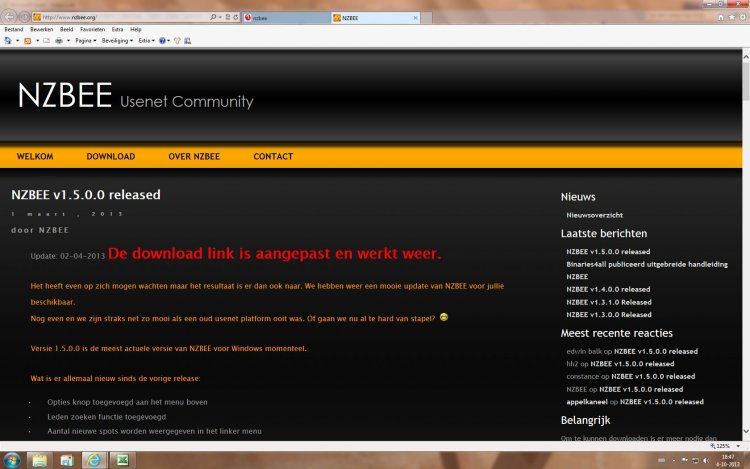The height and width of the screenshot is (469, 750).
Task: Open the Nieuwsoverzicht link in sidebar
Action: (x=595, y=215)
